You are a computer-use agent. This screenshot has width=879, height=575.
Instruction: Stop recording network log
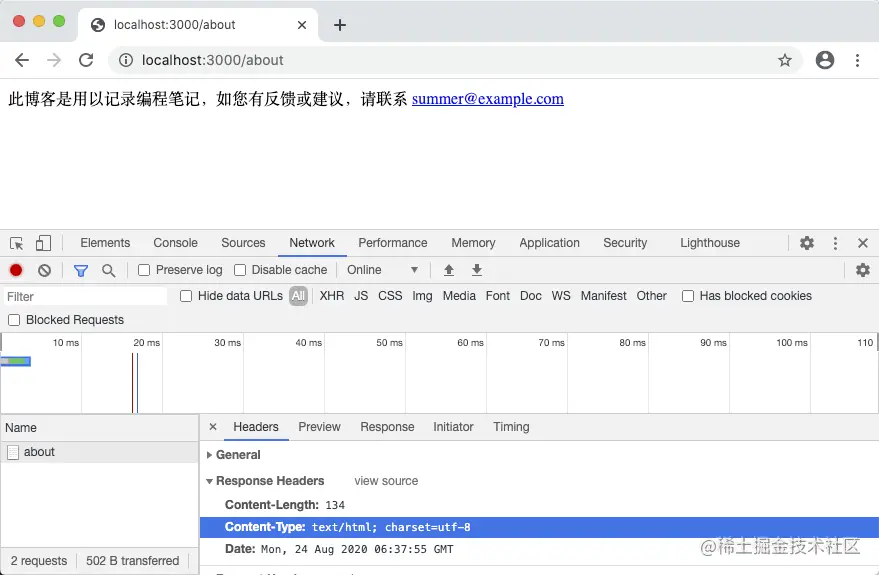pyautogui.click(x=16, y=270)
